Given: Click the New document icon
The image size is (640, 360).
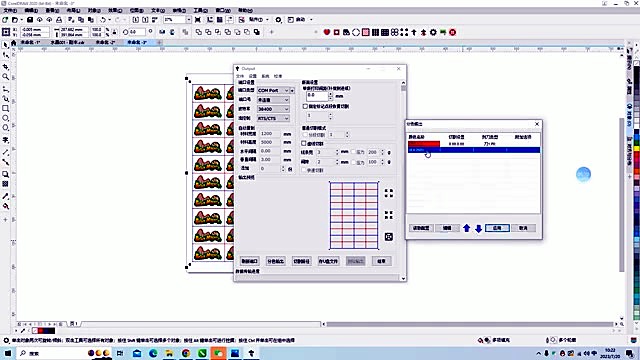Looking at the screenshot, I should 5,20.
